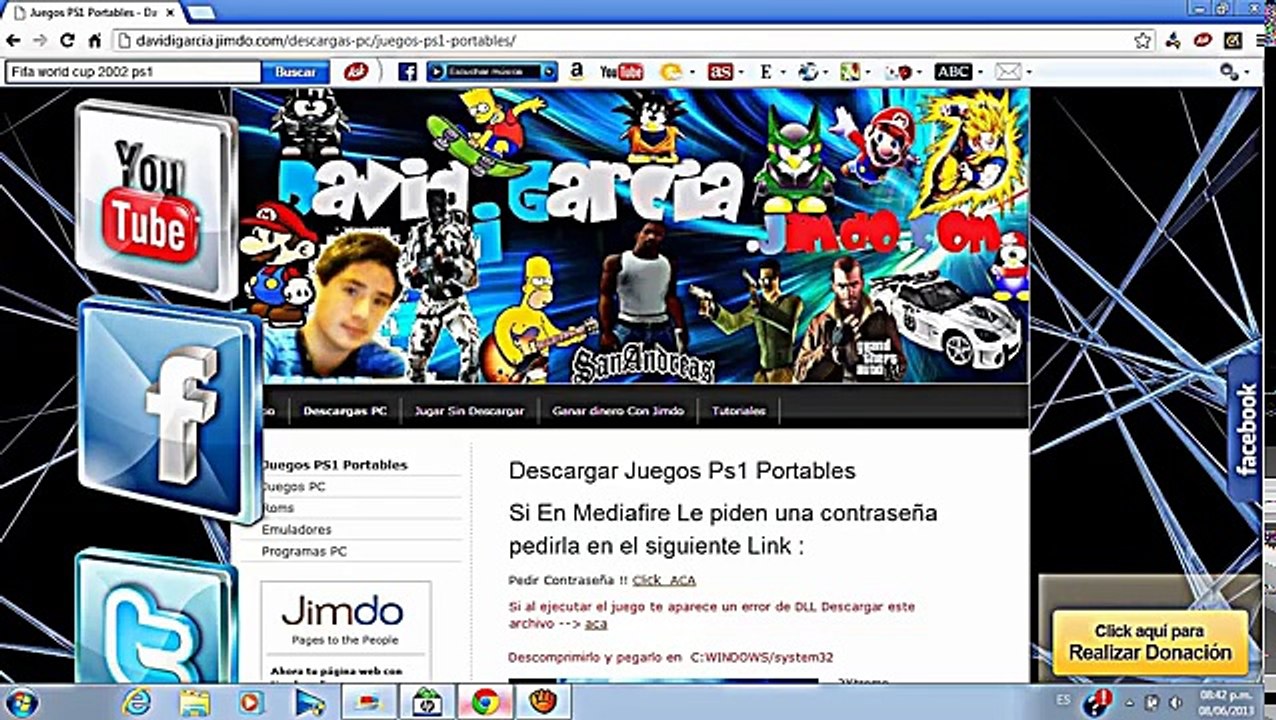Screen dimensions: 1276x720
Task: Open the HP taskbar application icon
Action: 427,702
